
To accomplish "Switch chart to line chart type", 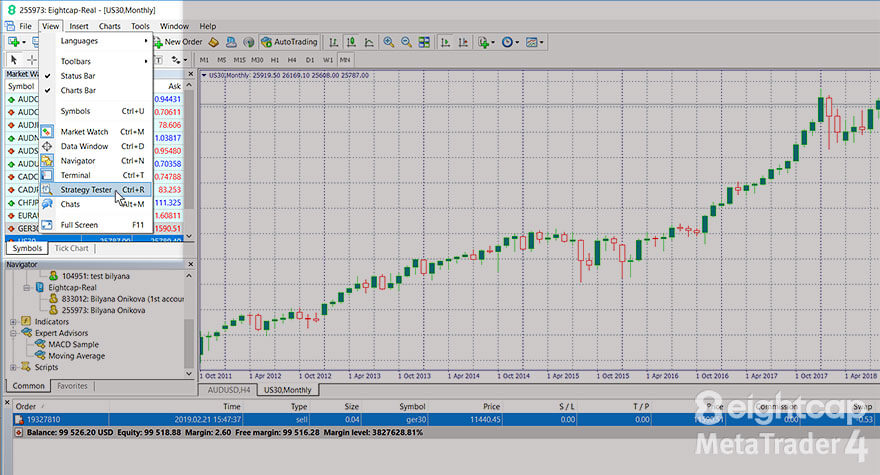I will coord(369,42).
